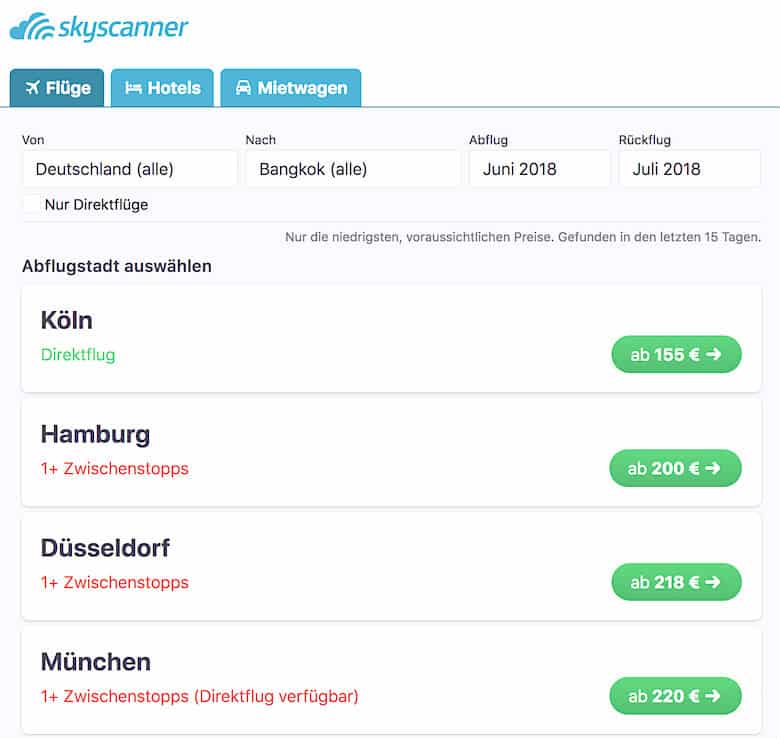Open the Rückflug Juli 2018 date selector
Screen dimensions: 780x738
(x=689, y=169)
